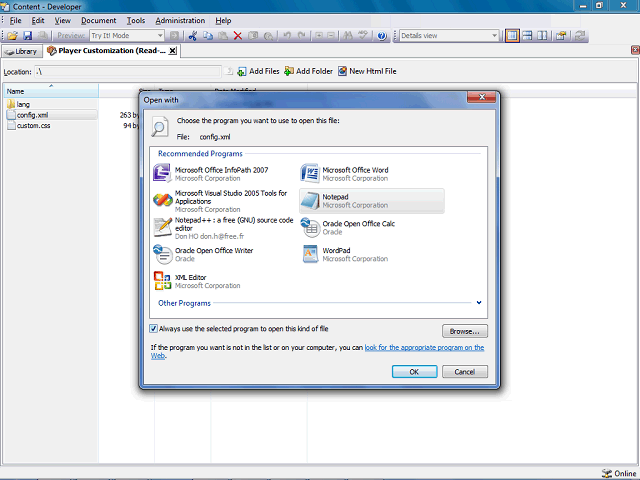Screen dimensions: 640x480
Task: Select Microsoft Office InfoPath 2007 program
Action: (x=223, y=174)
